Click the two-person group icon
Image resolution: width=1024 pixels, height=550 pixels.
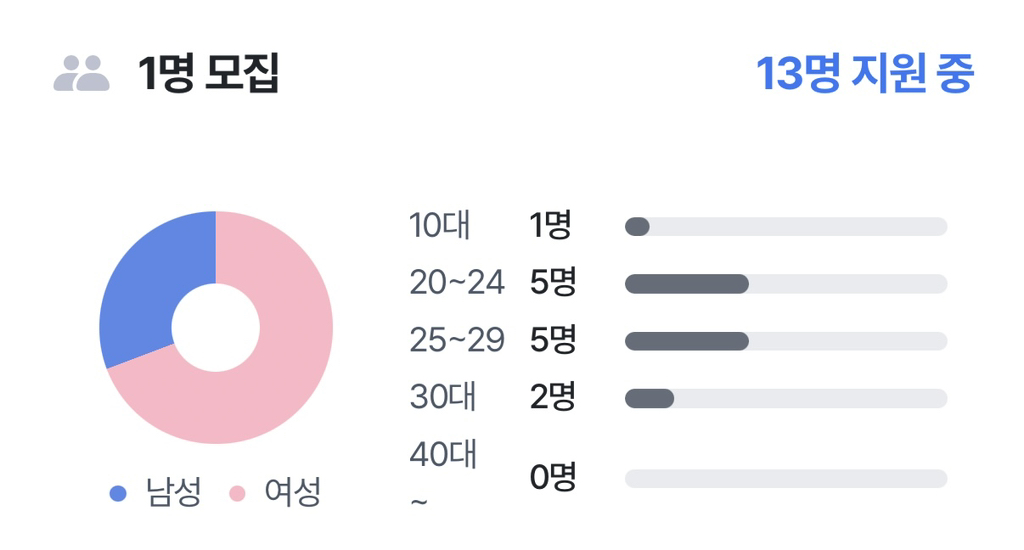[x=81, y=74]
